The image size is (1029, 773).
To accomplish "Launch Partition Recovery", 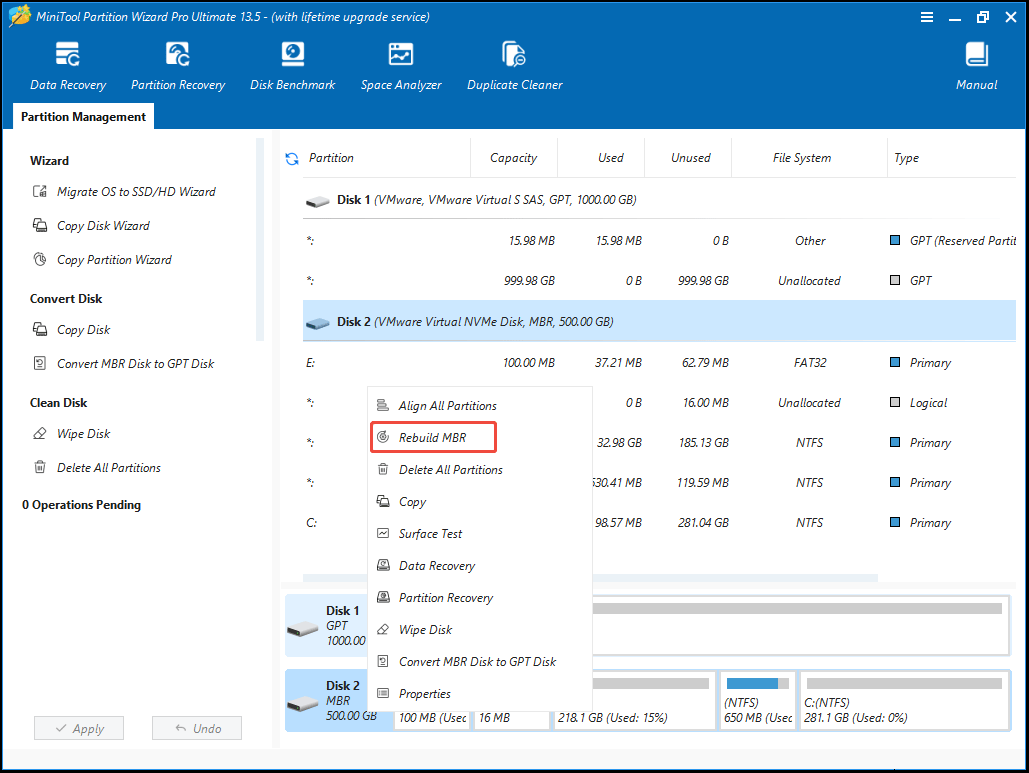I will pos(177,65).
